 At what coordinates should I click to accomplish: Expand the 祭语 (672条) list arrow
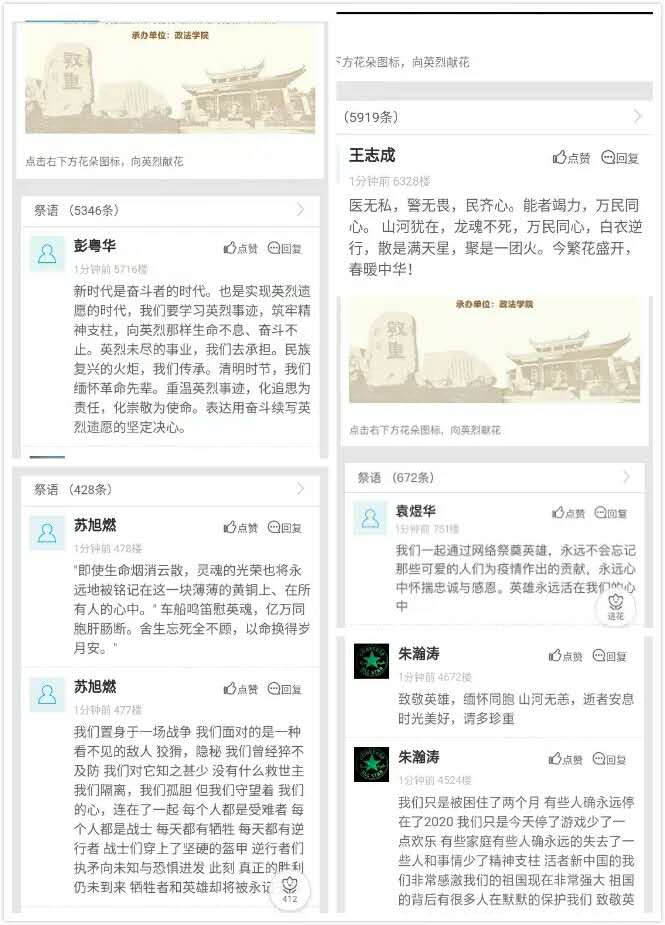tap(626, 477)
